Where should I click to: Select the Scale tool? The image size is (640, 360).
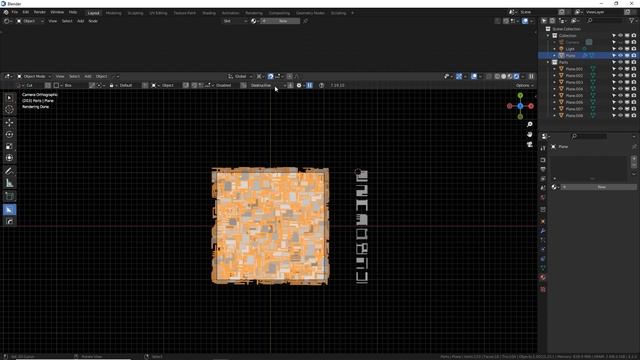pos(9,146)
